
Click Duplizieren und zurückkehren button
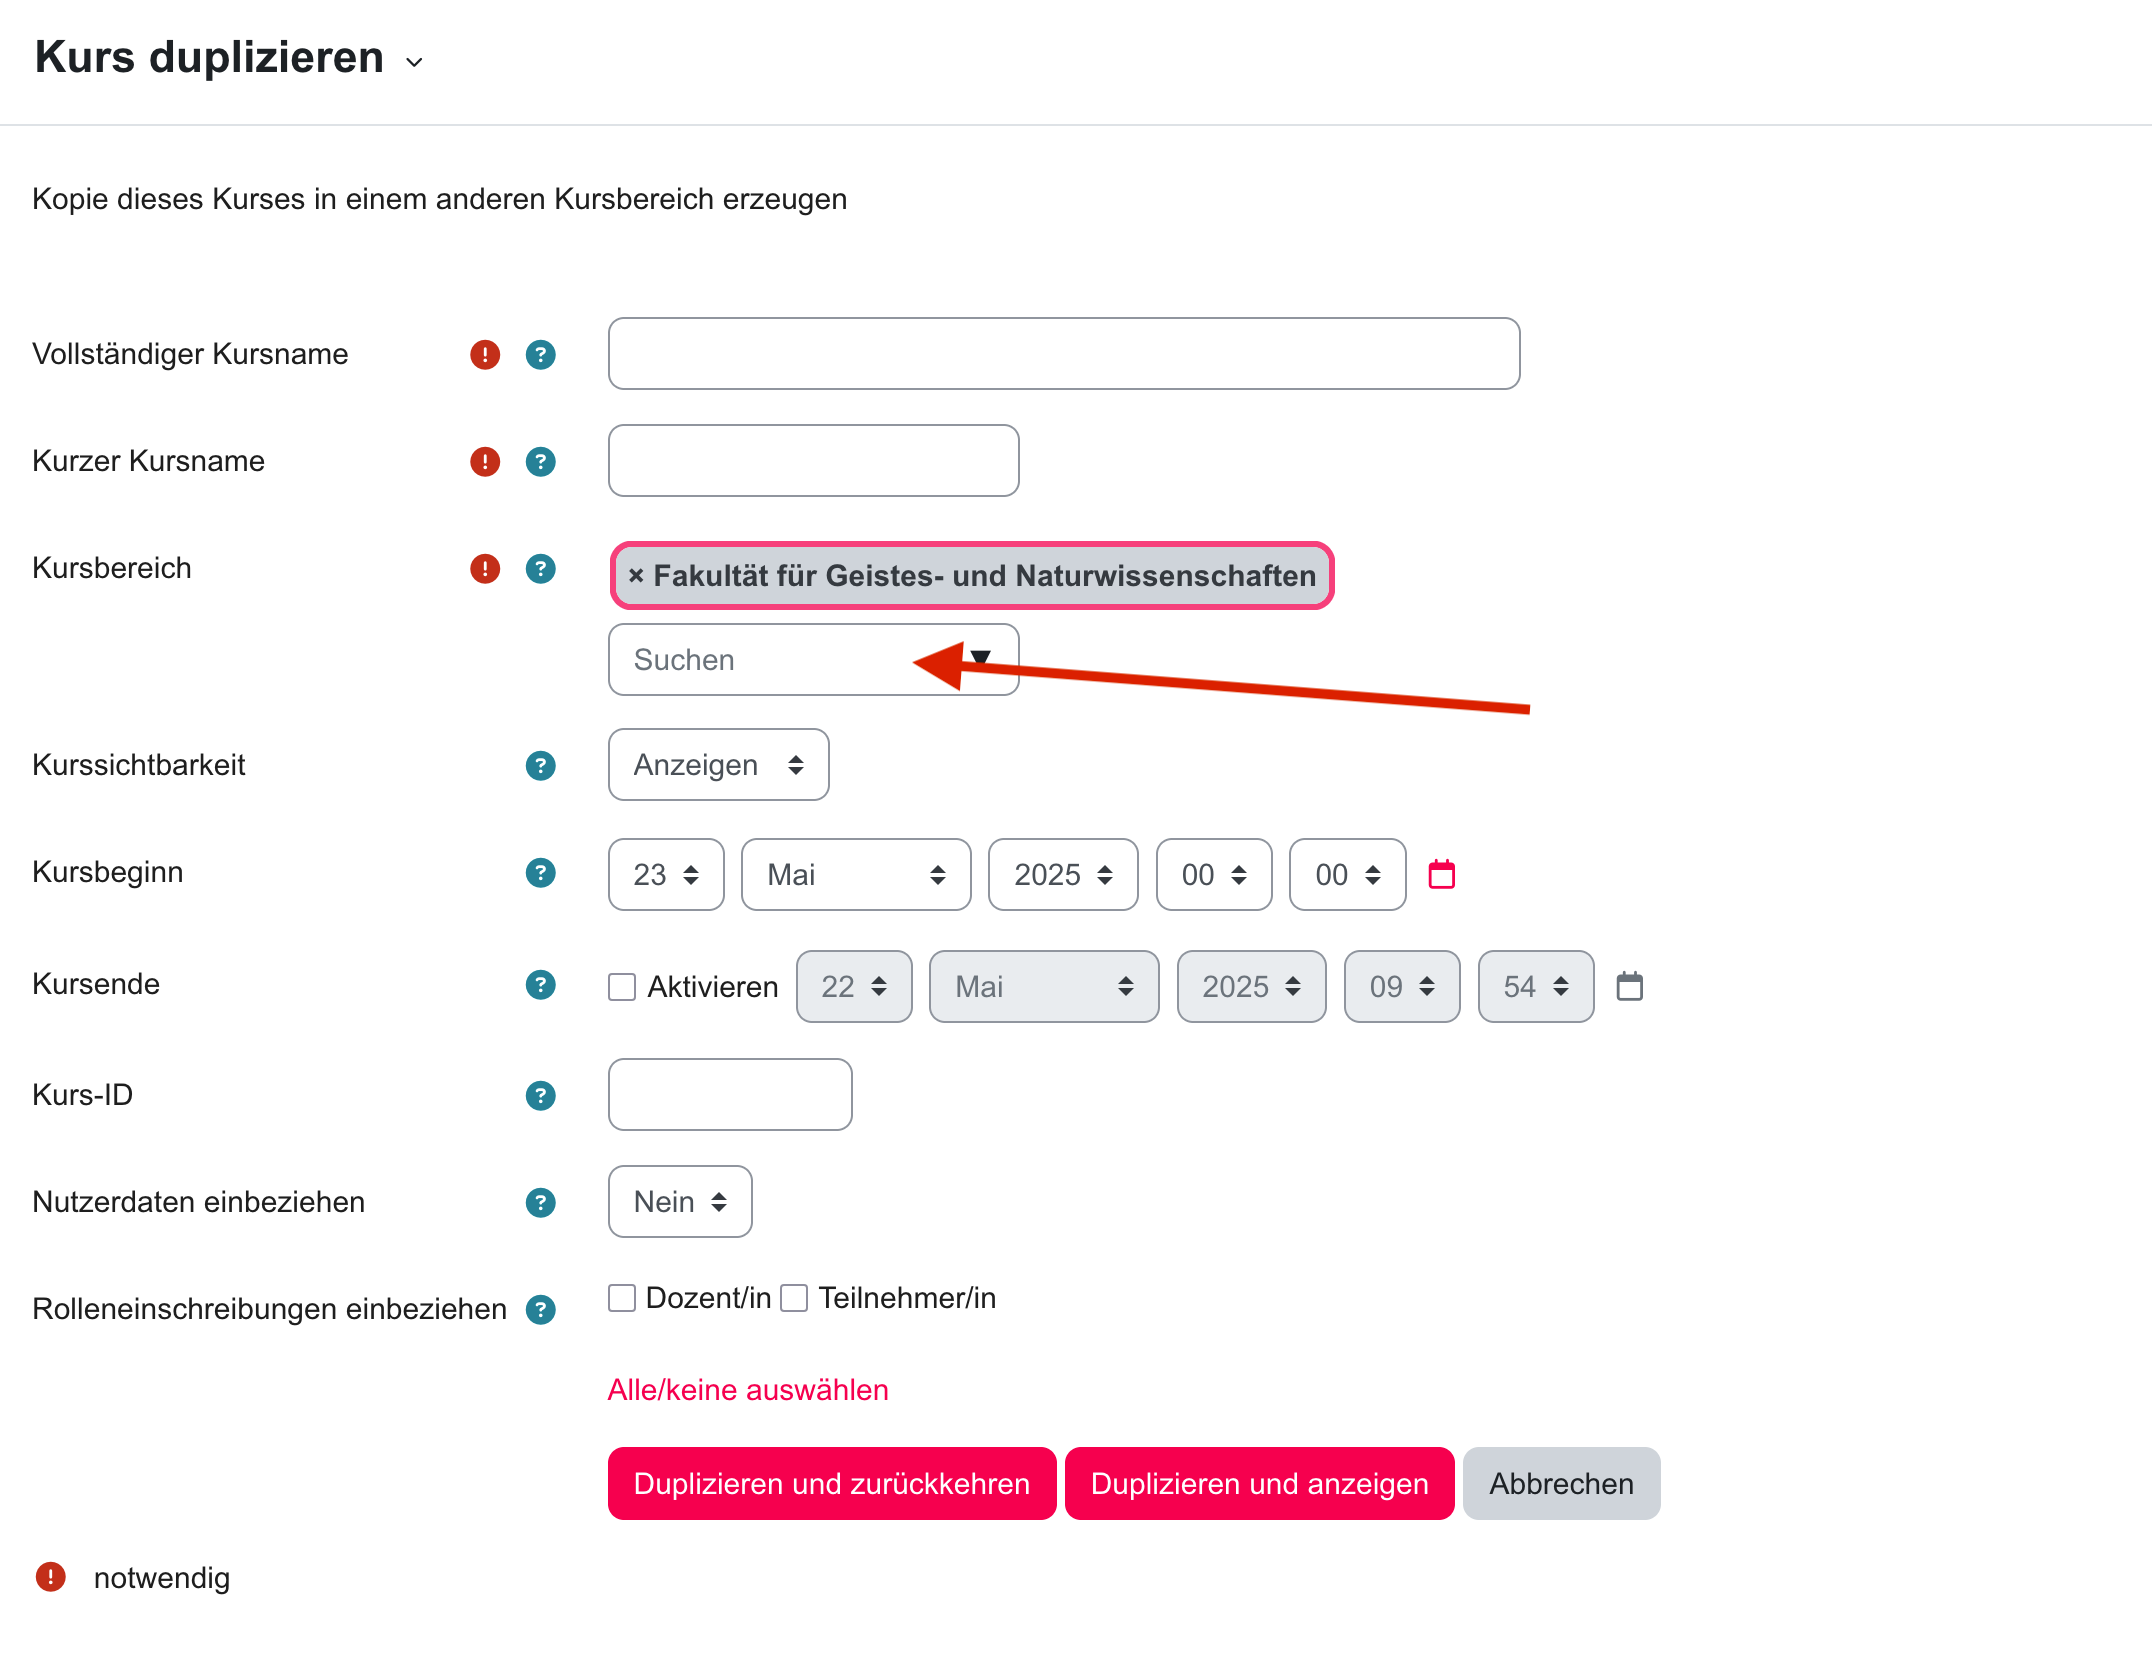tap(832, 1484)
